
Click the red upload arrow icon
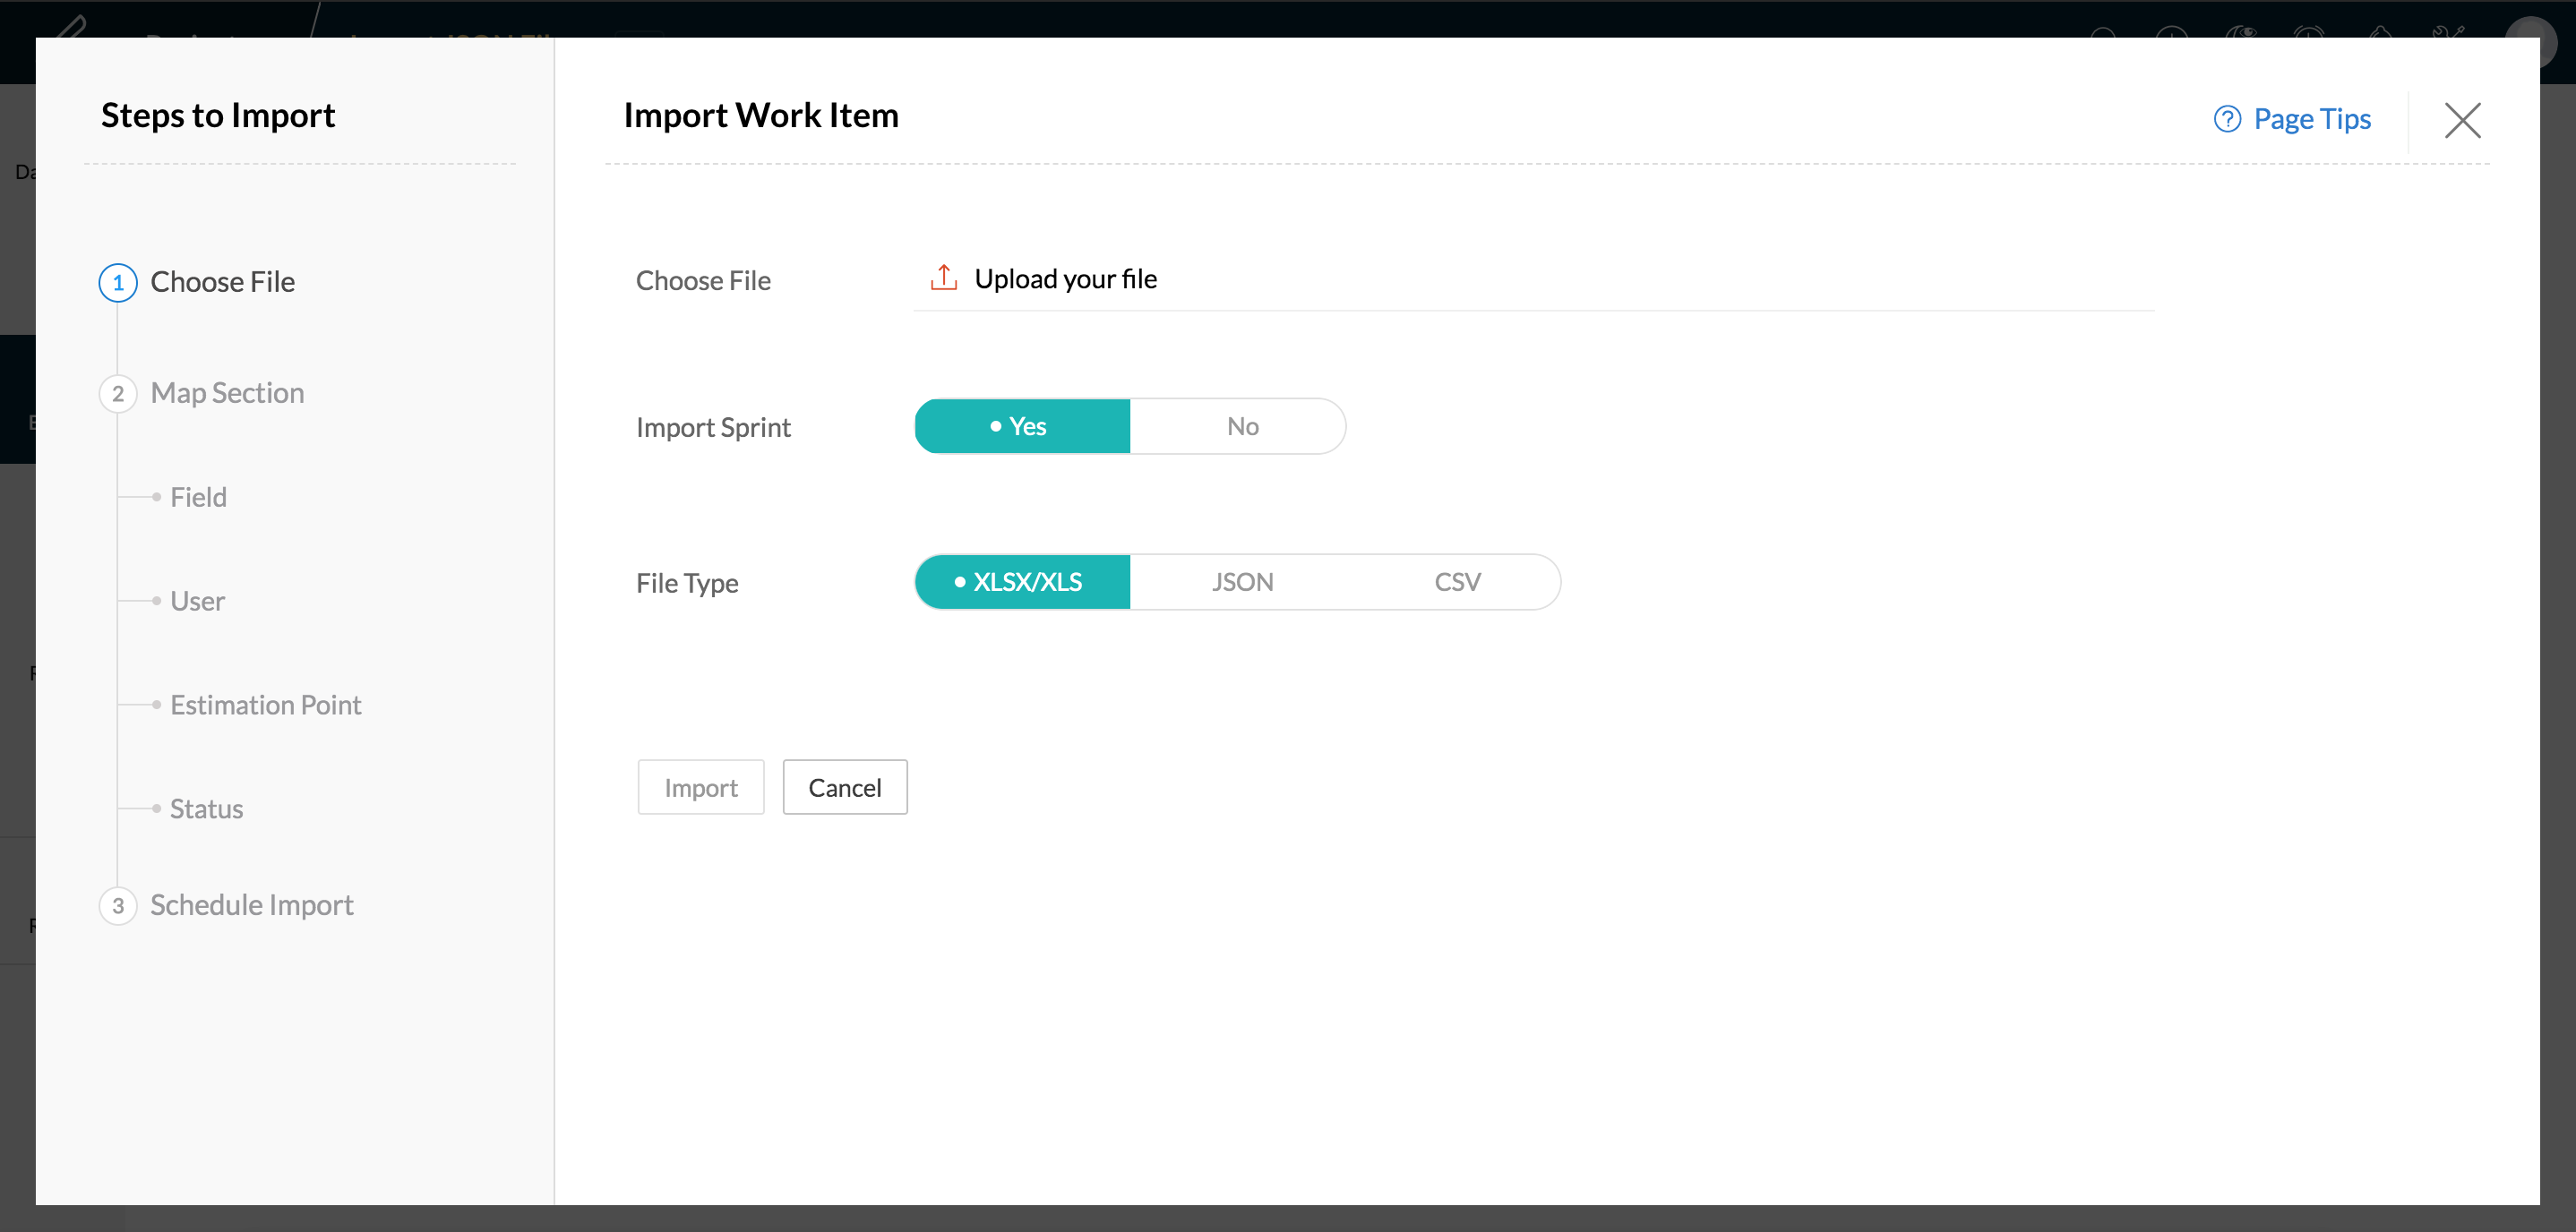943,278
